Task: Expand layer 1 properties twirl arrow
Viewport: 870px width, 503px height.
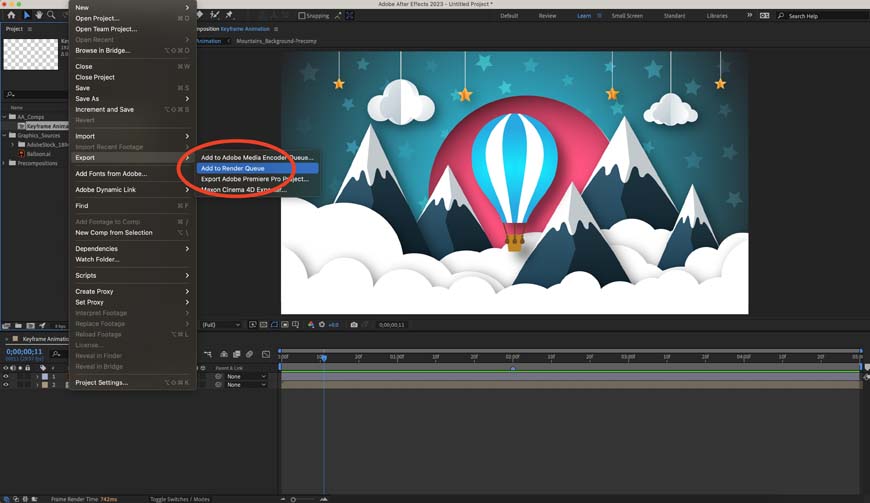Action: 37,376
